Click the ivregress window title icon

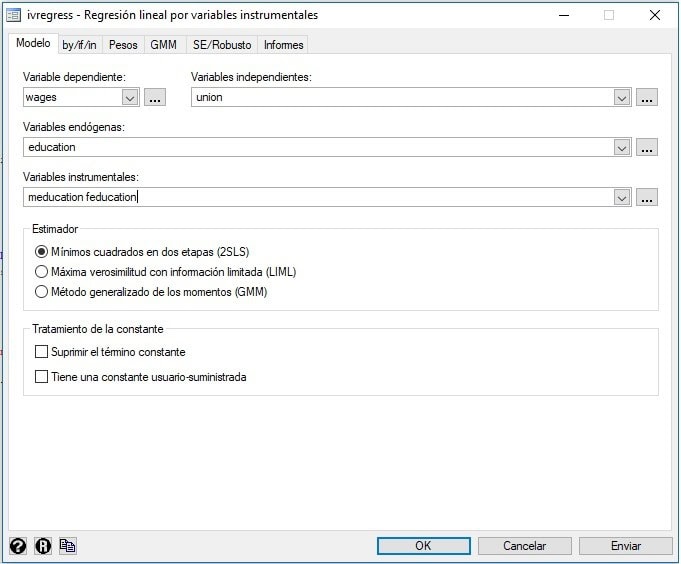[x=15, y=15]
